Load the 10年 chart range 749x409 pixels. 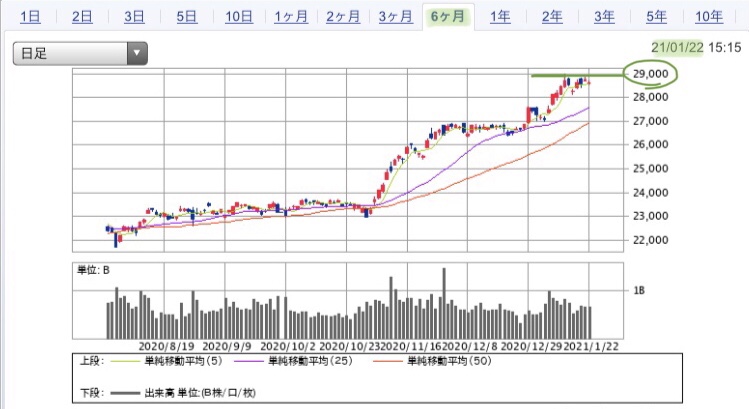click(709, 17)
